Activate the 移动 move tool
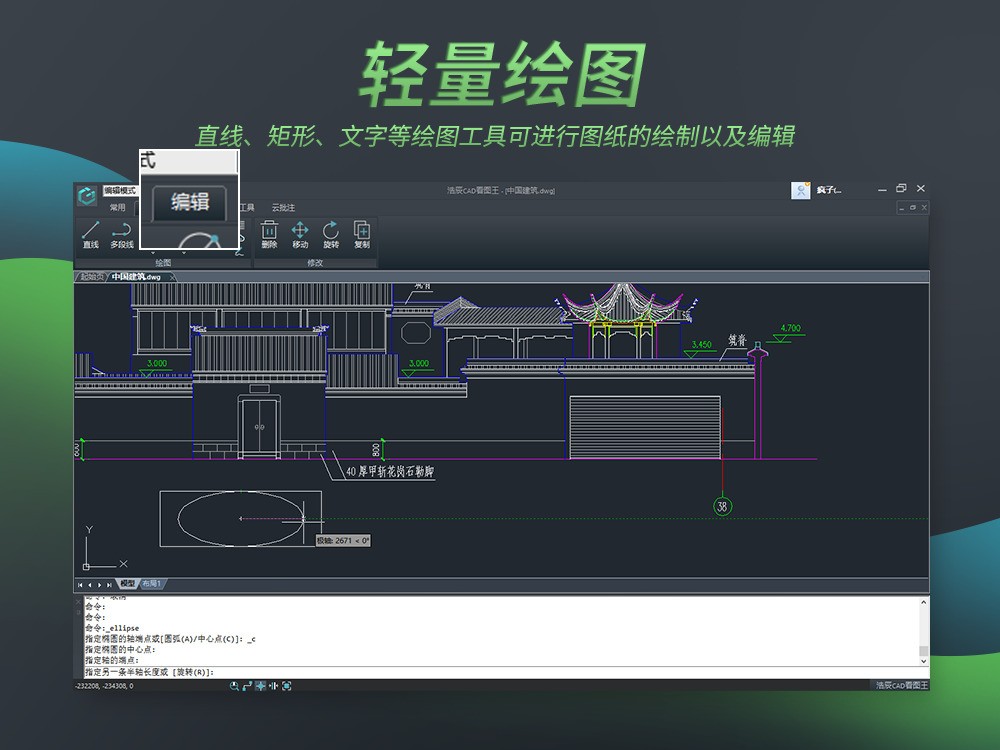Screen dimensions: 1000x750 (300, 234)
